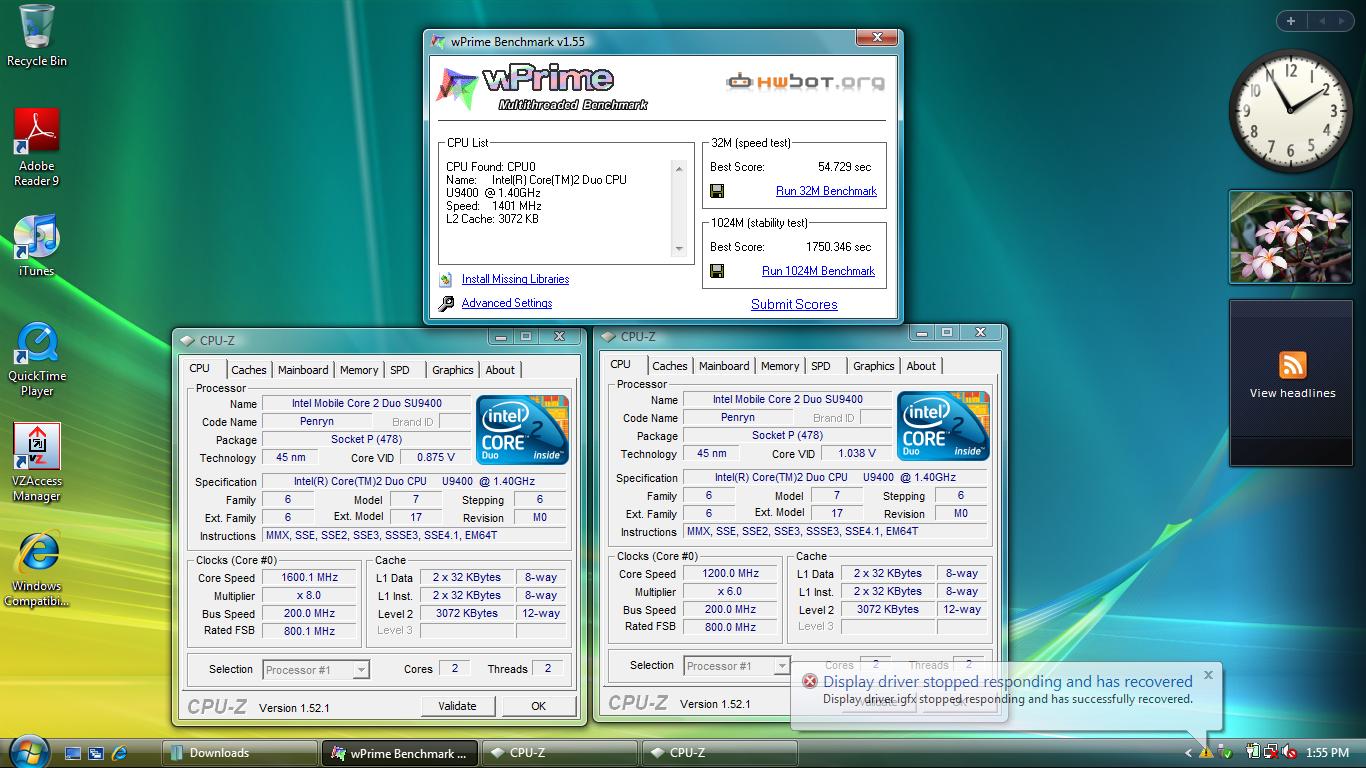Switch to SPD tab in right CPU-Z
This screenshot has height=768, width=1366.
coord(821,366)
